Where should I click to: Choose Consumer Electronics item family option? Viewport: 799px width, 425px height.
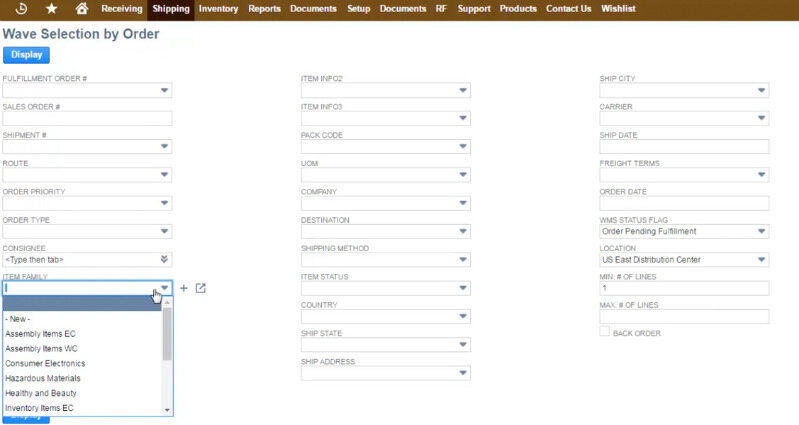click(x=45, y=364)
